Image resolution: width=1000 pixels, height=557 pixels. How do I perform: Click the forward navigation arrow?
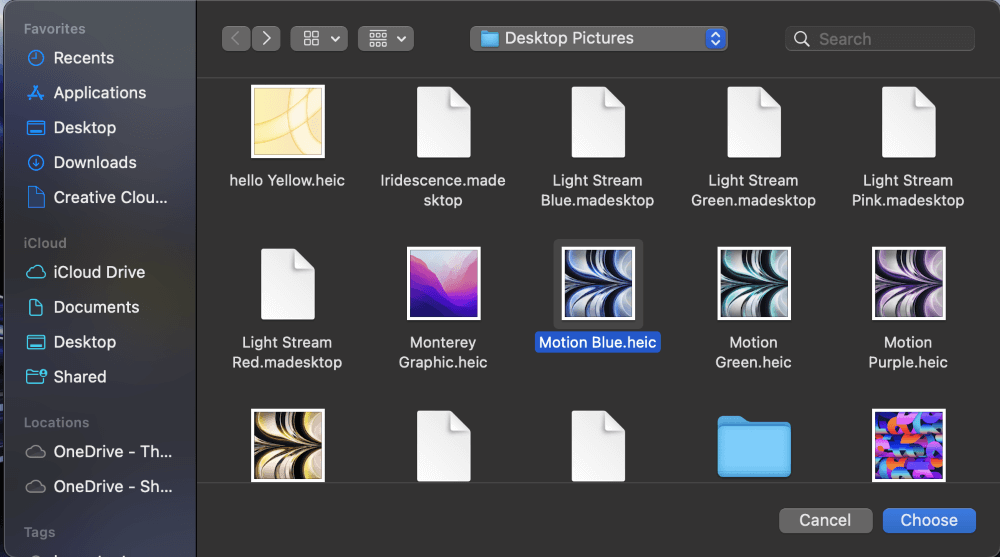(266, 39)
